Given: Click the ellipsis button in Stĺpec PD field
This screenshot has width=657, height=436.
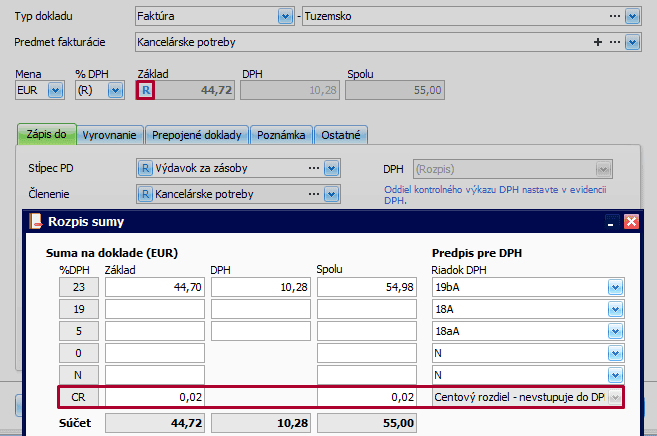Looking at the screenshot, I should pyautogui.click(x=314, y=168).
